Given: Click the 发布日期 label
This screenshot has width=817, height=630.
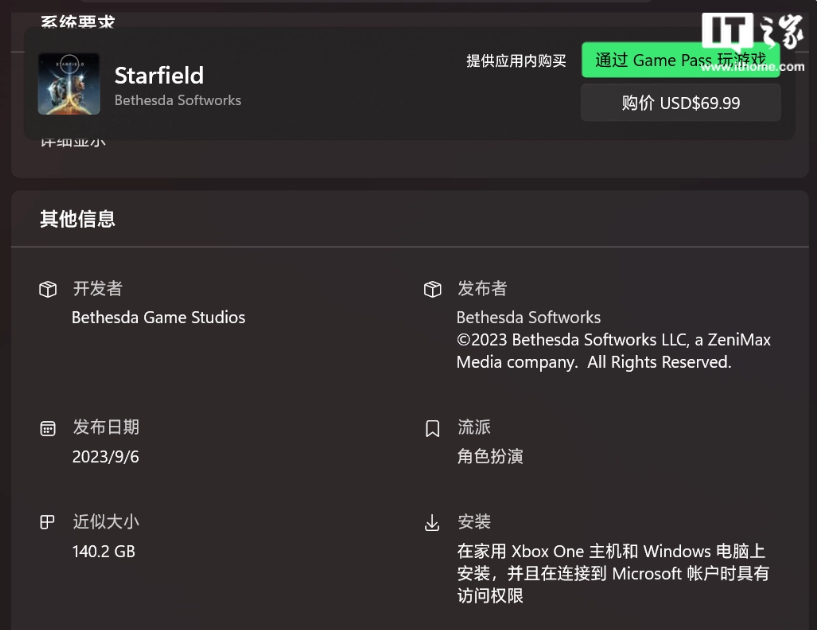Looking at the screenshot, I should 106,427.
